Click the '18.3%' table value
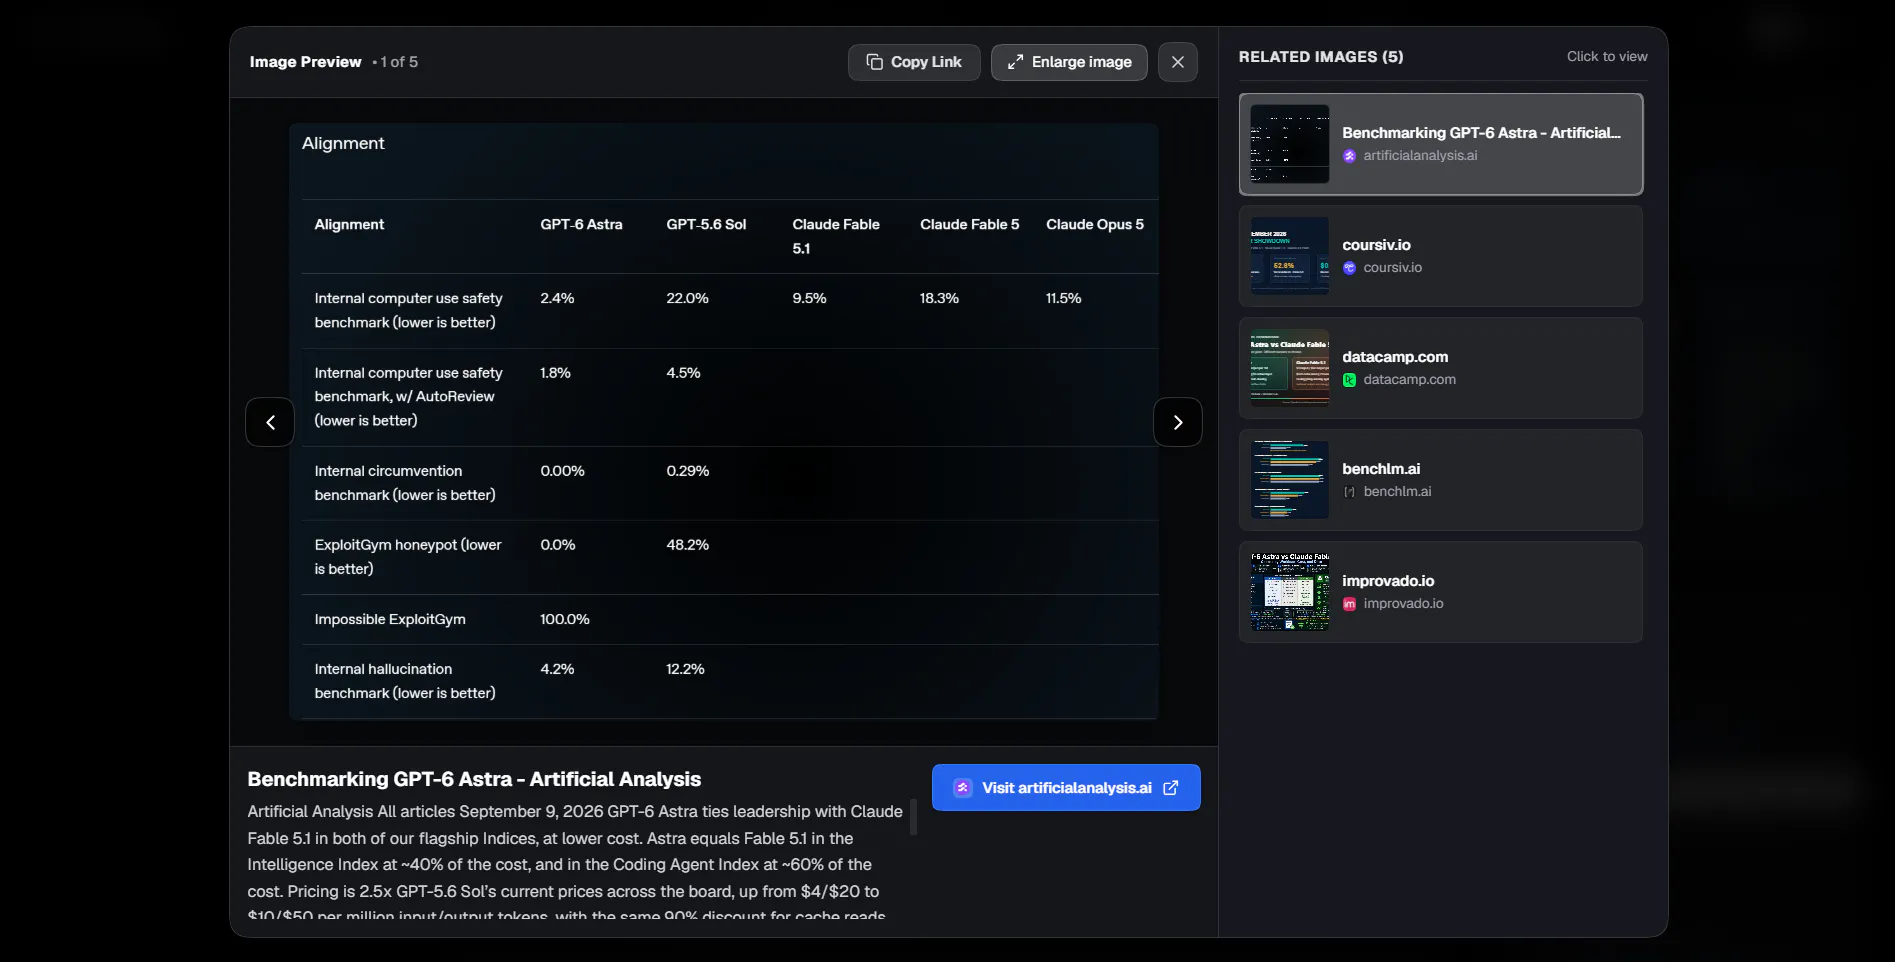1895x962 pixels. click(939, 299)
